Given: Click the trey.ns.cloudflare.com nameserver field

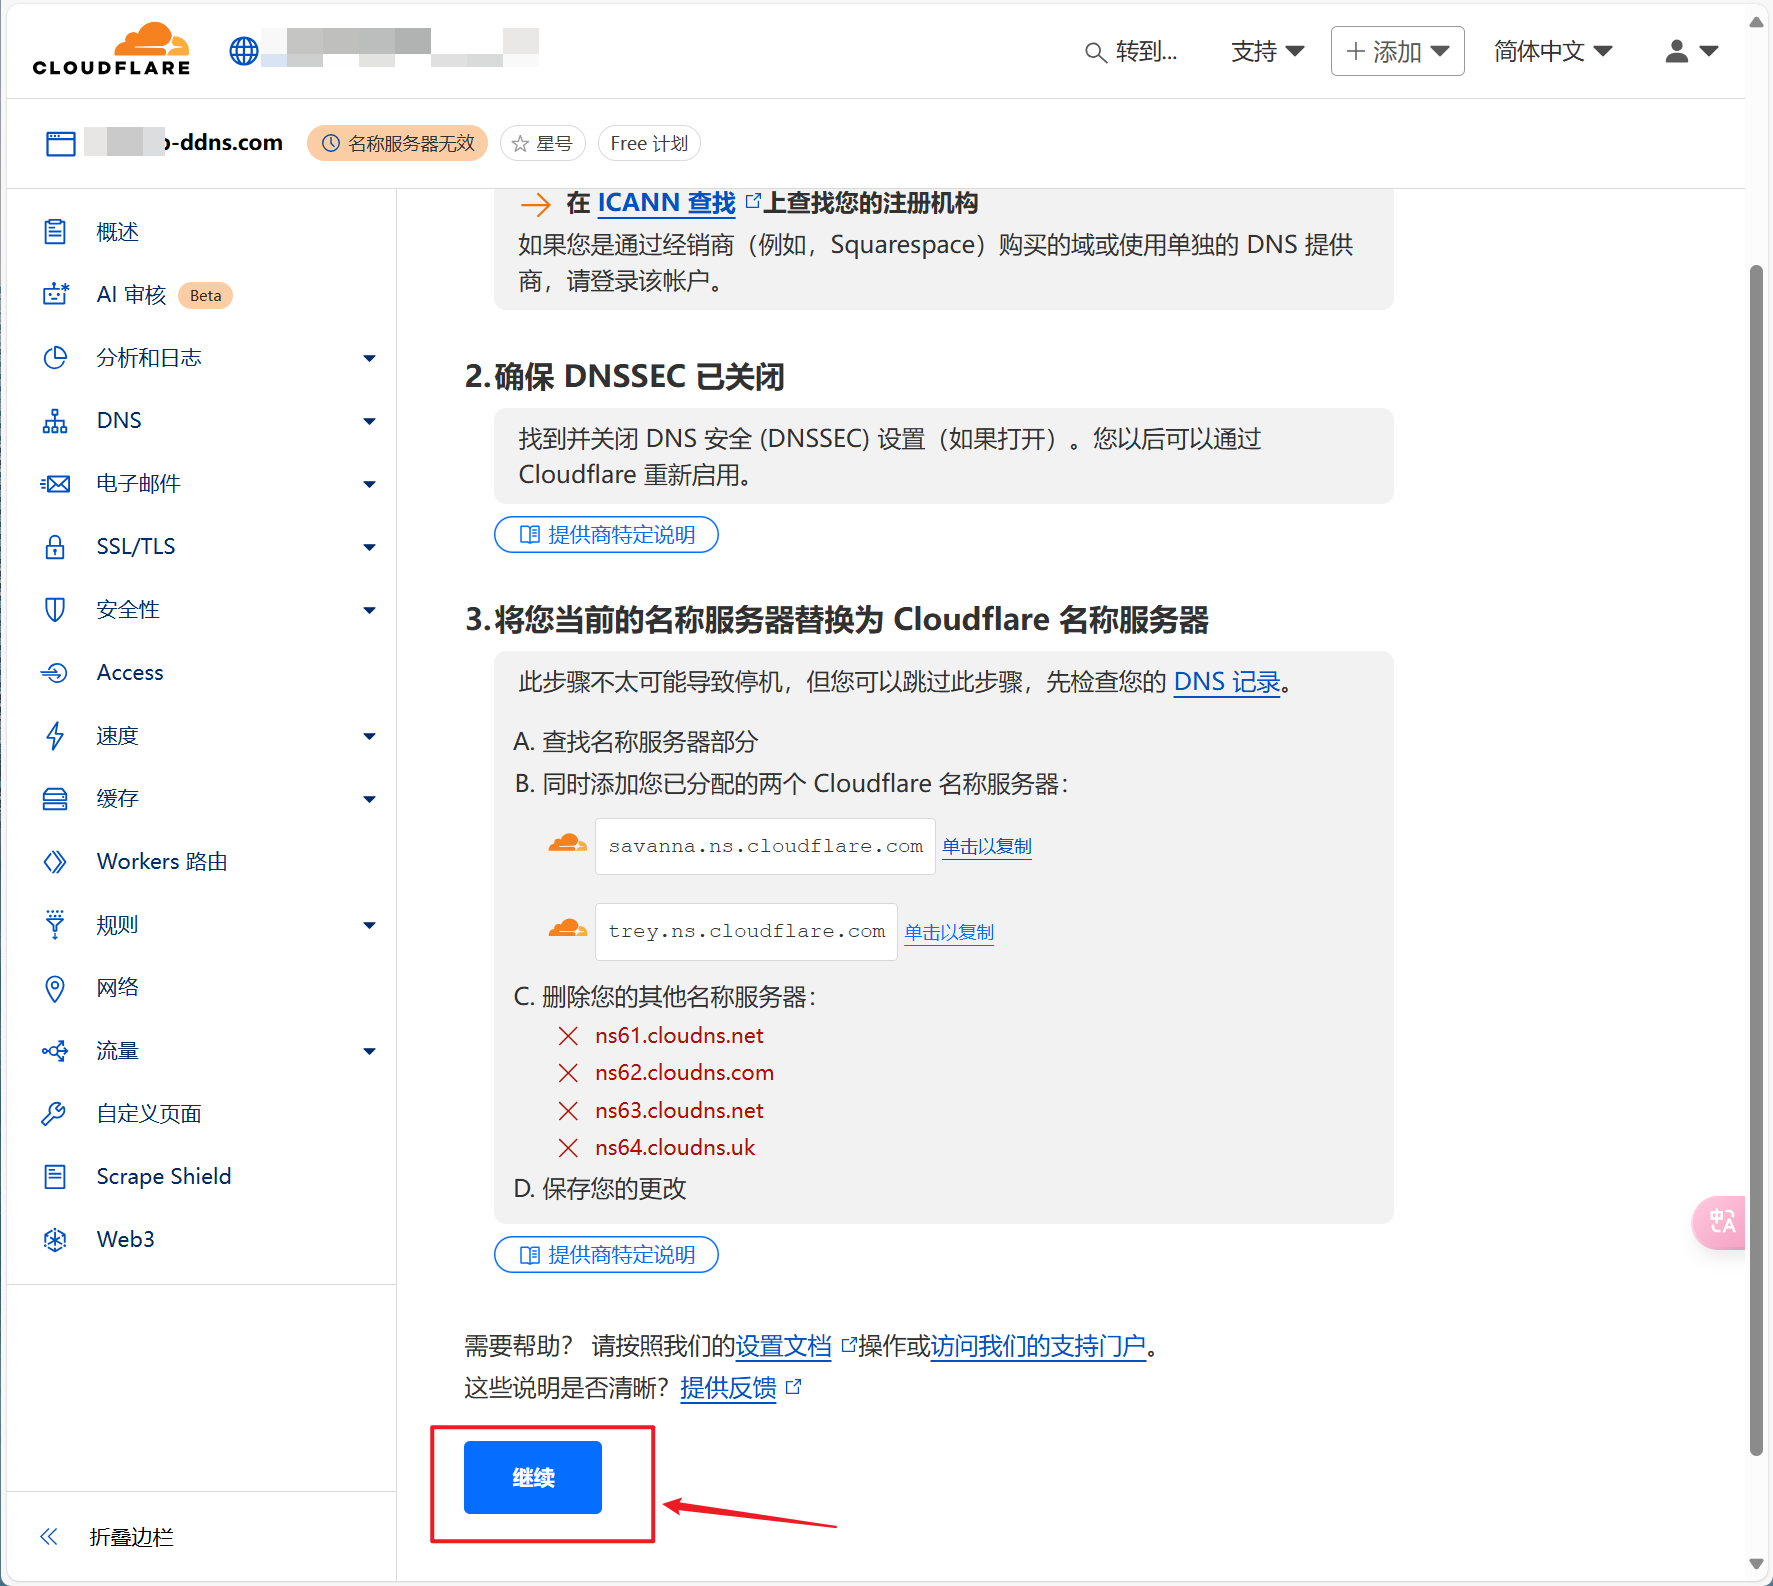Looking at the screenshot, I should click(x=746, y=932).
